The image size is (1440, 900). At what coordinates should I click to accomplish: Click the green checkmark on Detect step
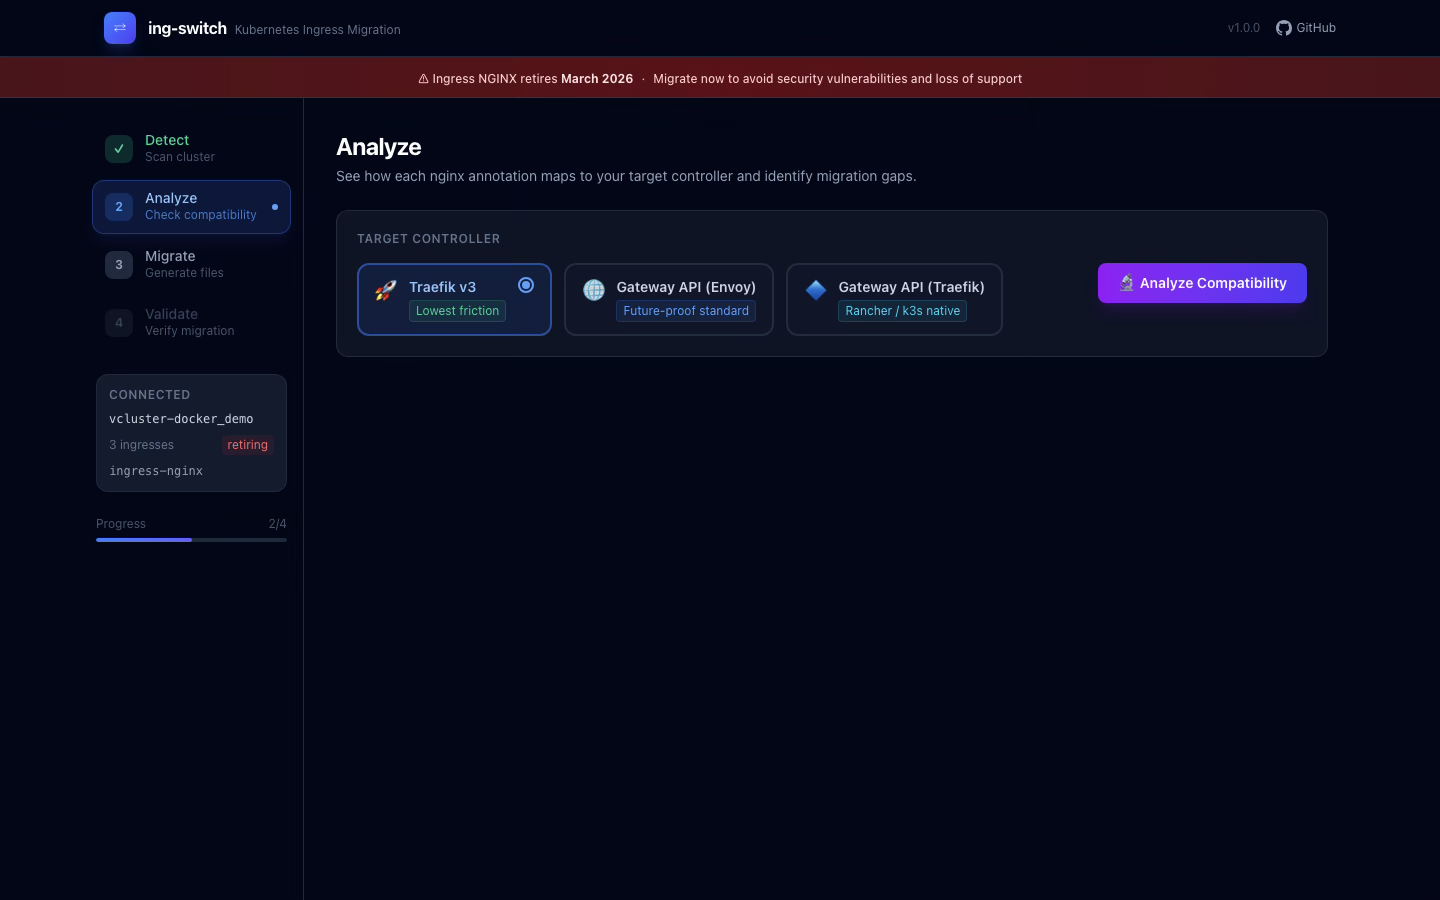click(x=119, y=149)
